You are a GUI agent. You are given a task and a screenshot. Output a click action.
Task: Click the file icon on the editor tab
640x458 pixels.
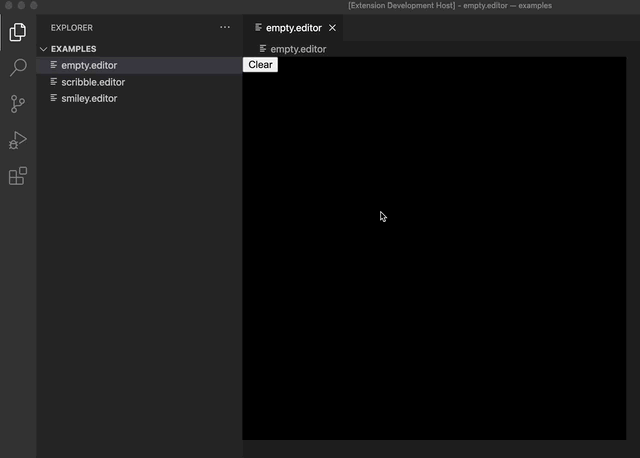(x=258, y=27)
